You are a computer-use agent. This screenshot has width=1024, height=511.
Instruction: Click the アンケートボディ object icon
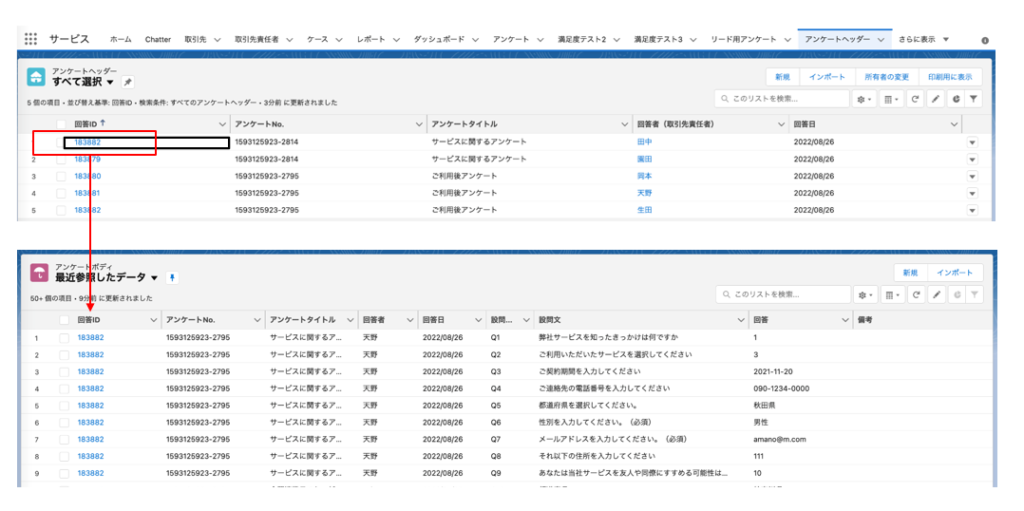click(39, 272)
